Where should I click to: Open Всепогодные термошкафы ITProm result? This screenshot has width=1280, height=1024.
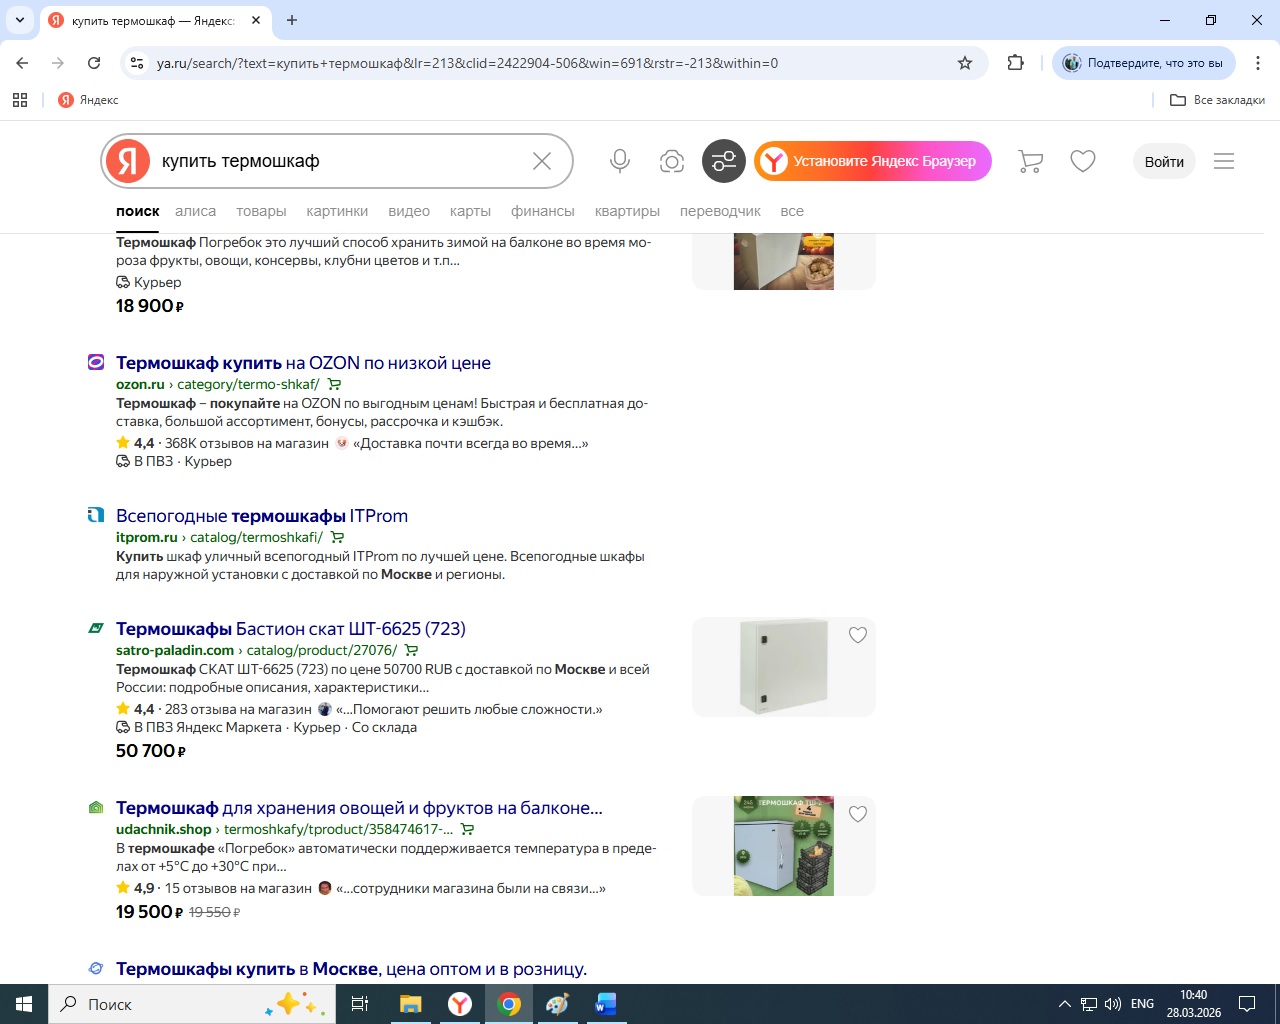262,516
